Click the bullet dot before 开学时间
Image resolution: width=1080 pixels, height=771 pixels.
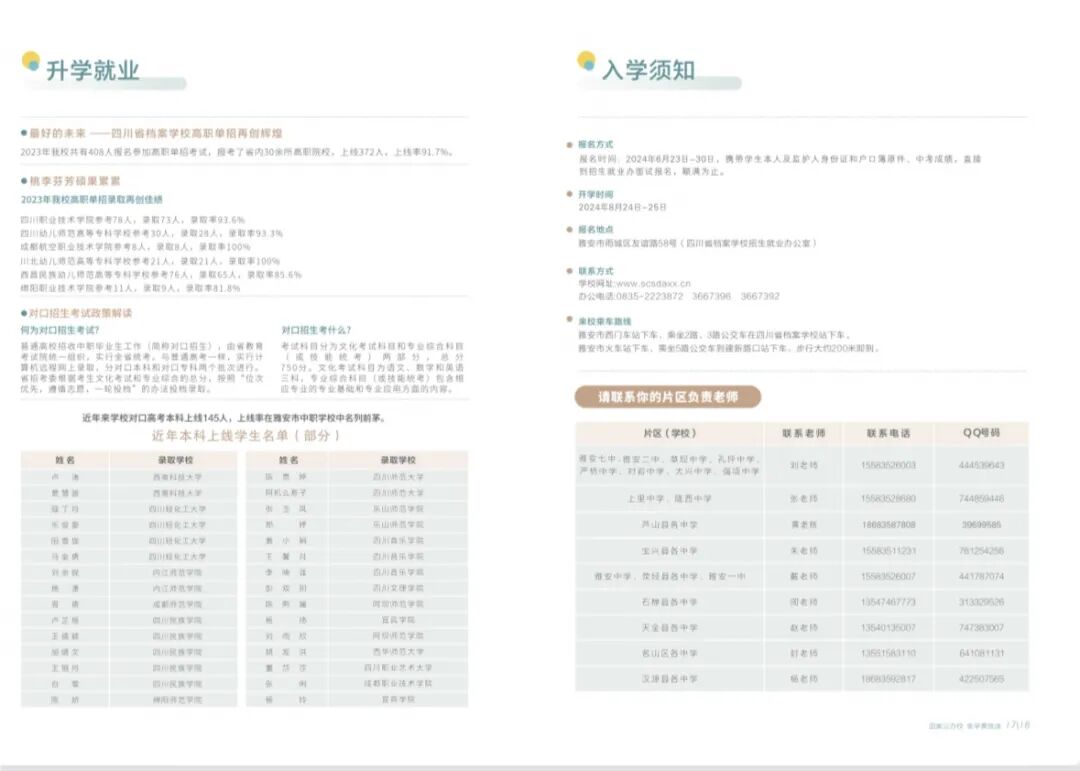coord(569,194)
